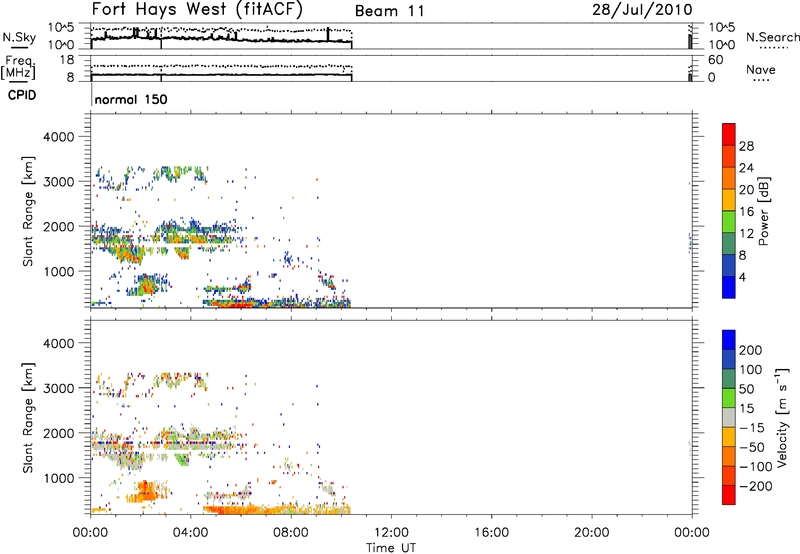This screenshot has width=800, height=554.
Task: Click the 04:00 time tick label
Action: point(191,533)
